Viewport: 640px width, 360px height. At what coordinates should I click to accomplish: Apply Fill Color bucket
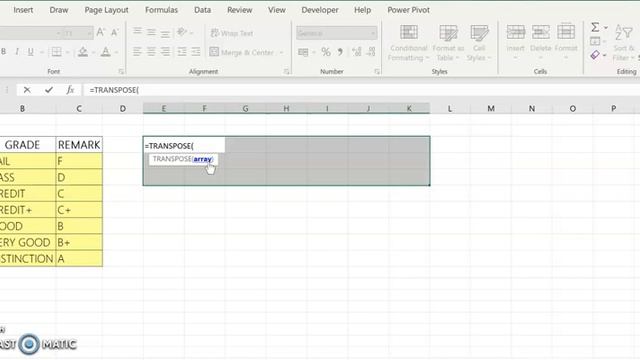[x=83, y=52]
